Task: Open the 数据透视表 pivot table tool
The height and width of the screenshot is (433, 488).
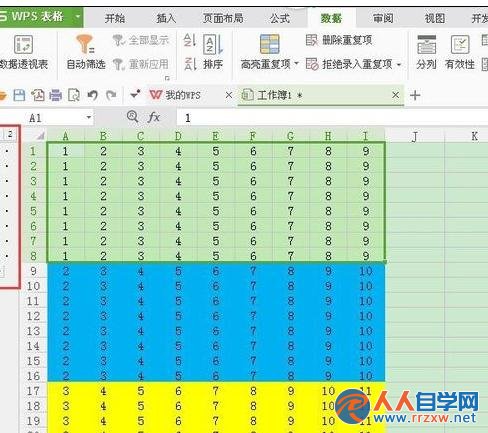Action: pyautogui.click(x=24, y=52)
